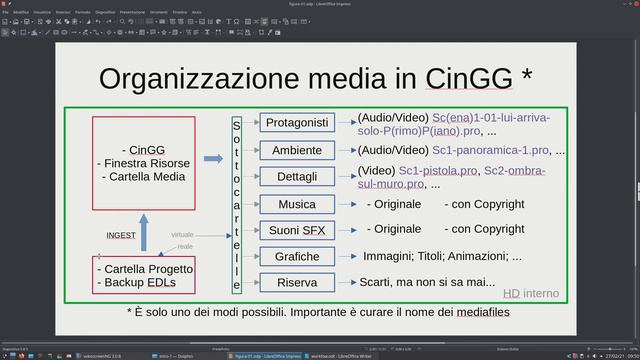
Task: Open the File menu
Action: 5,12
